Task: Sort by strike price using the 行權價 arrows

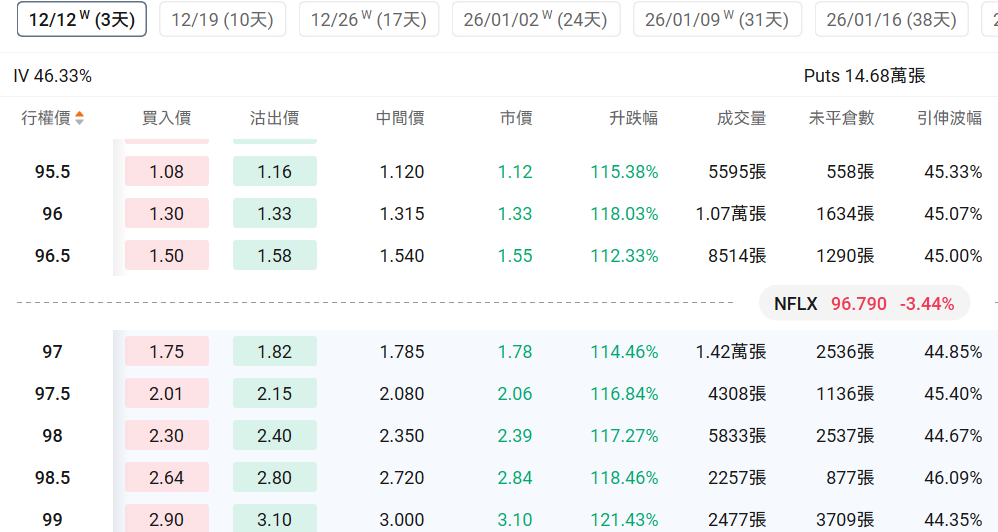Action: [x=79, y=118]
